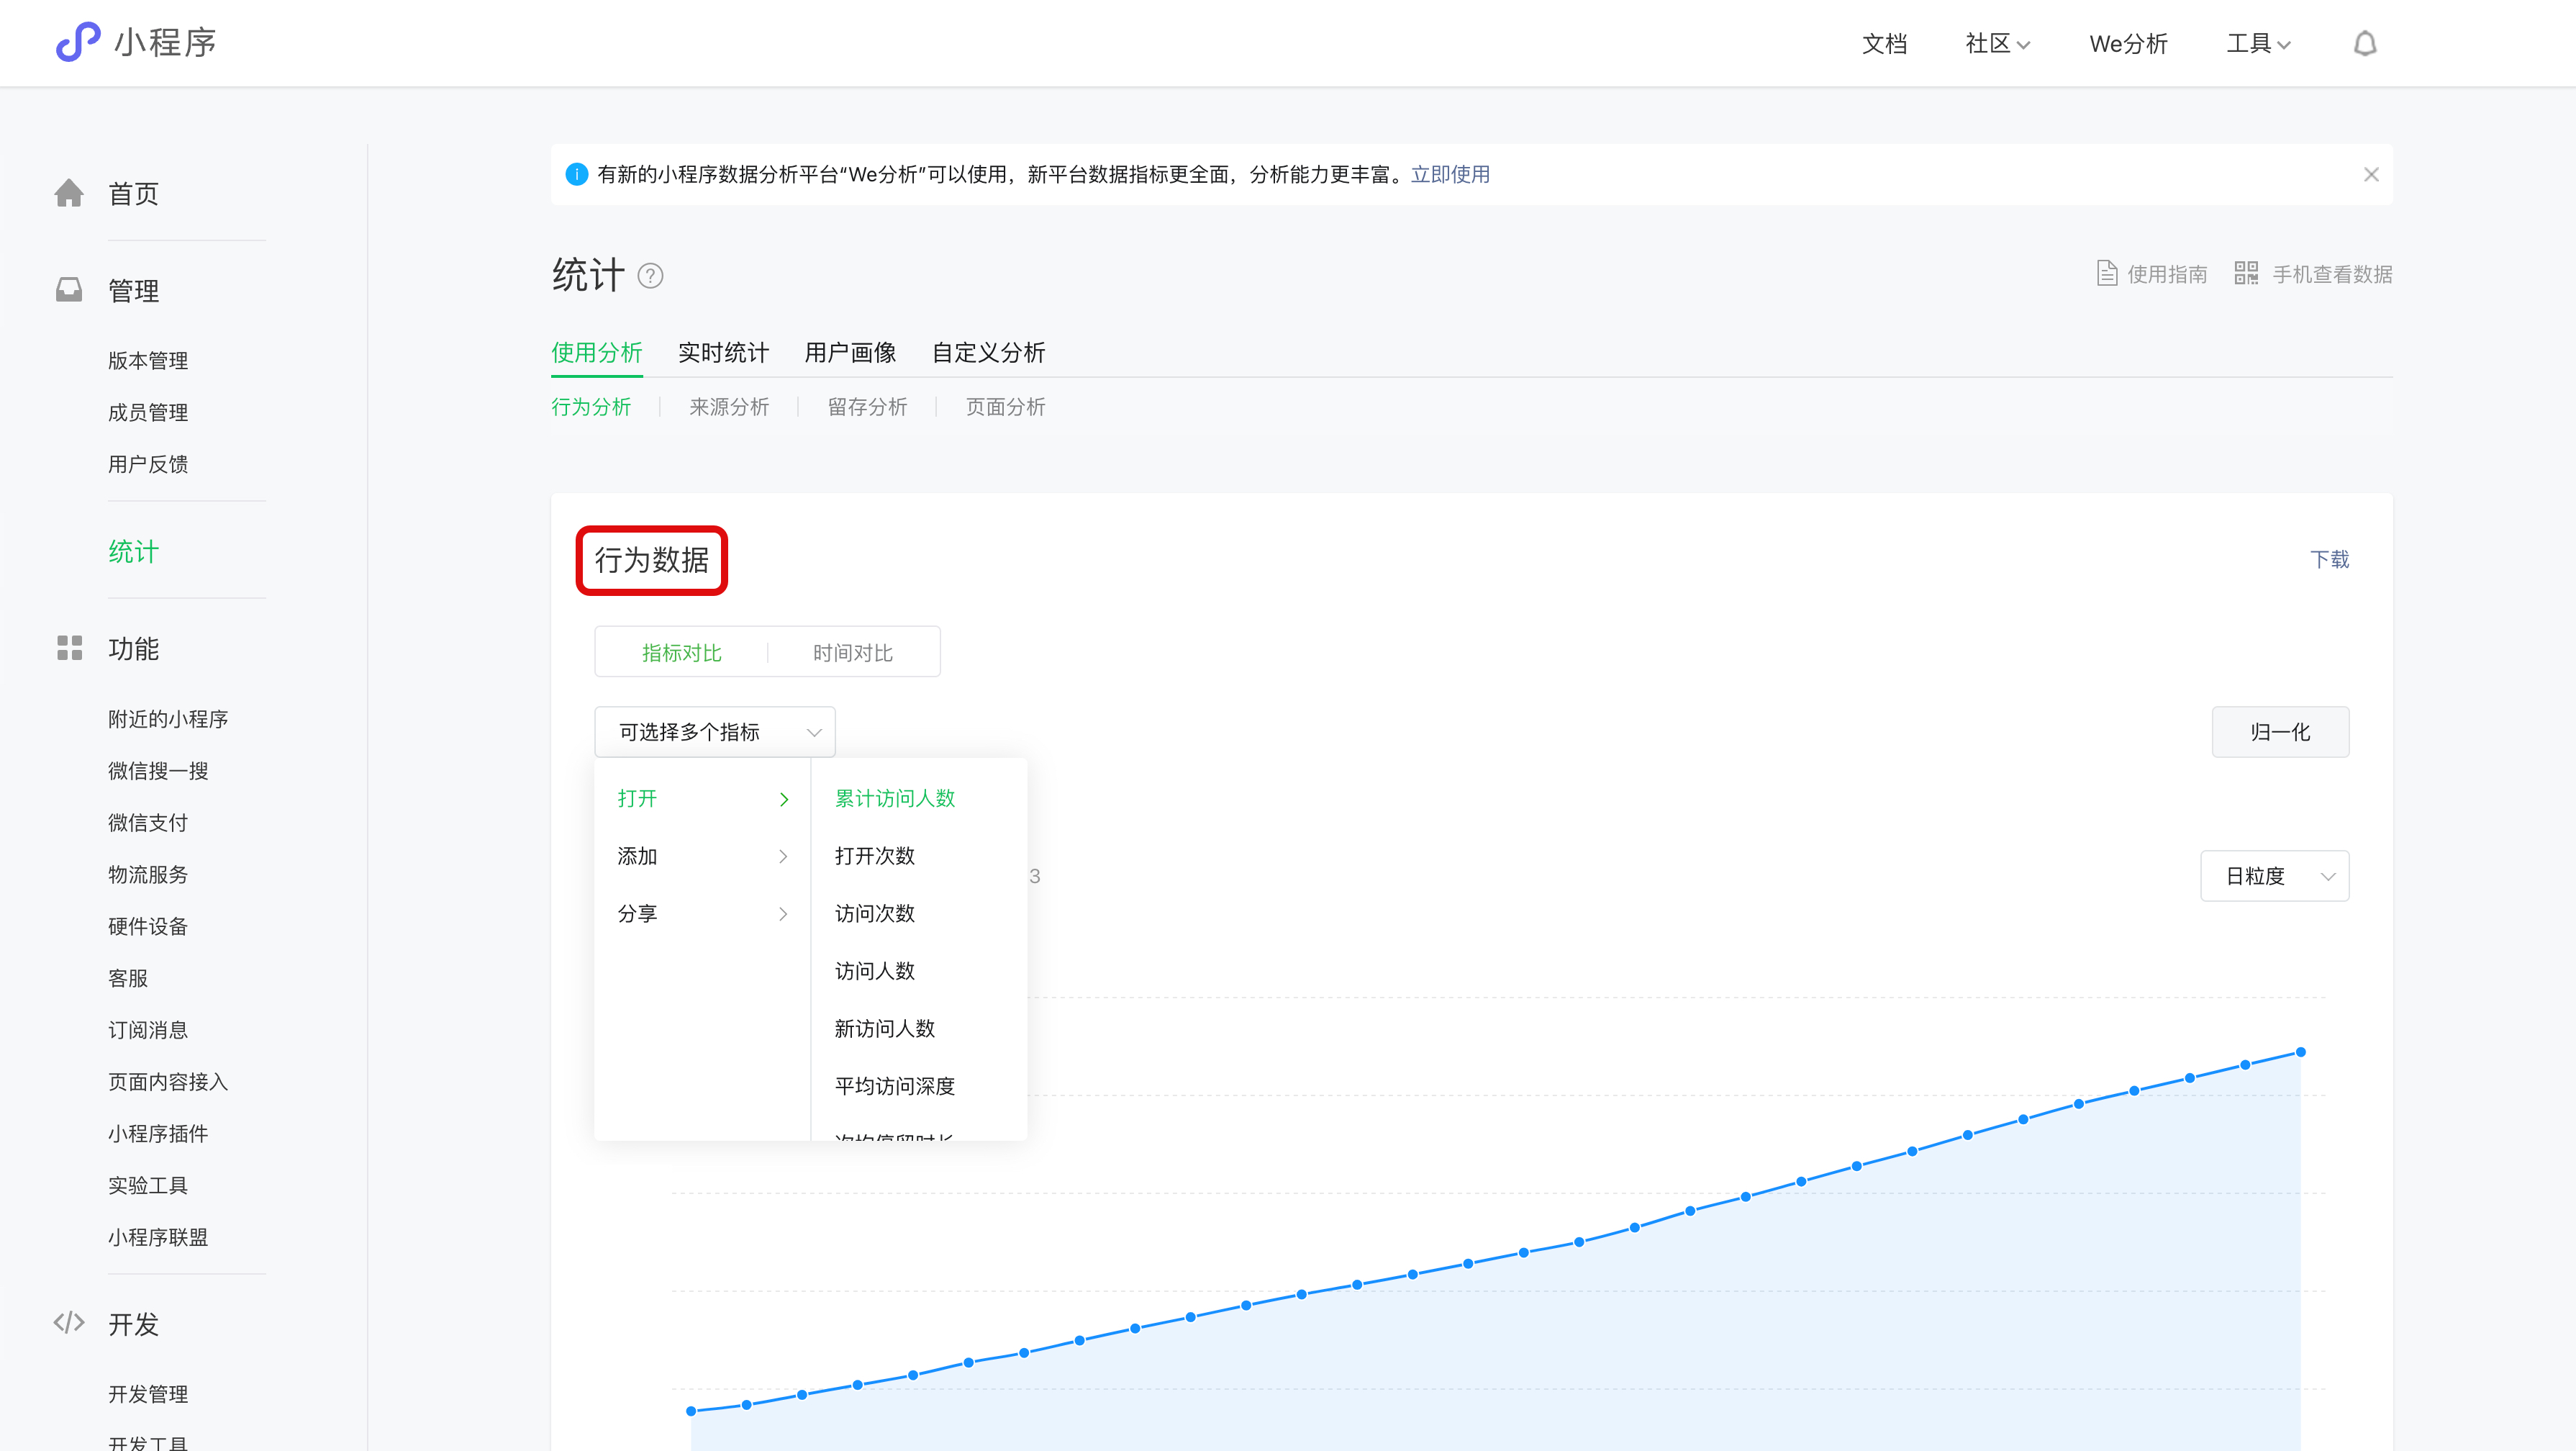Toggle the 归一化 button
2576x1451 pixels.
2280,732
